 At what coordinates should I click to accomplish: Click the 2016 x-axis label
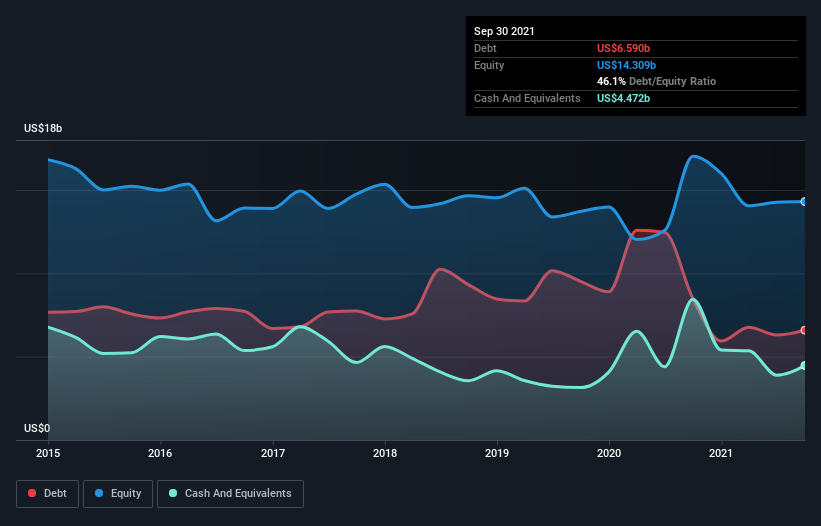click(160, 453)
